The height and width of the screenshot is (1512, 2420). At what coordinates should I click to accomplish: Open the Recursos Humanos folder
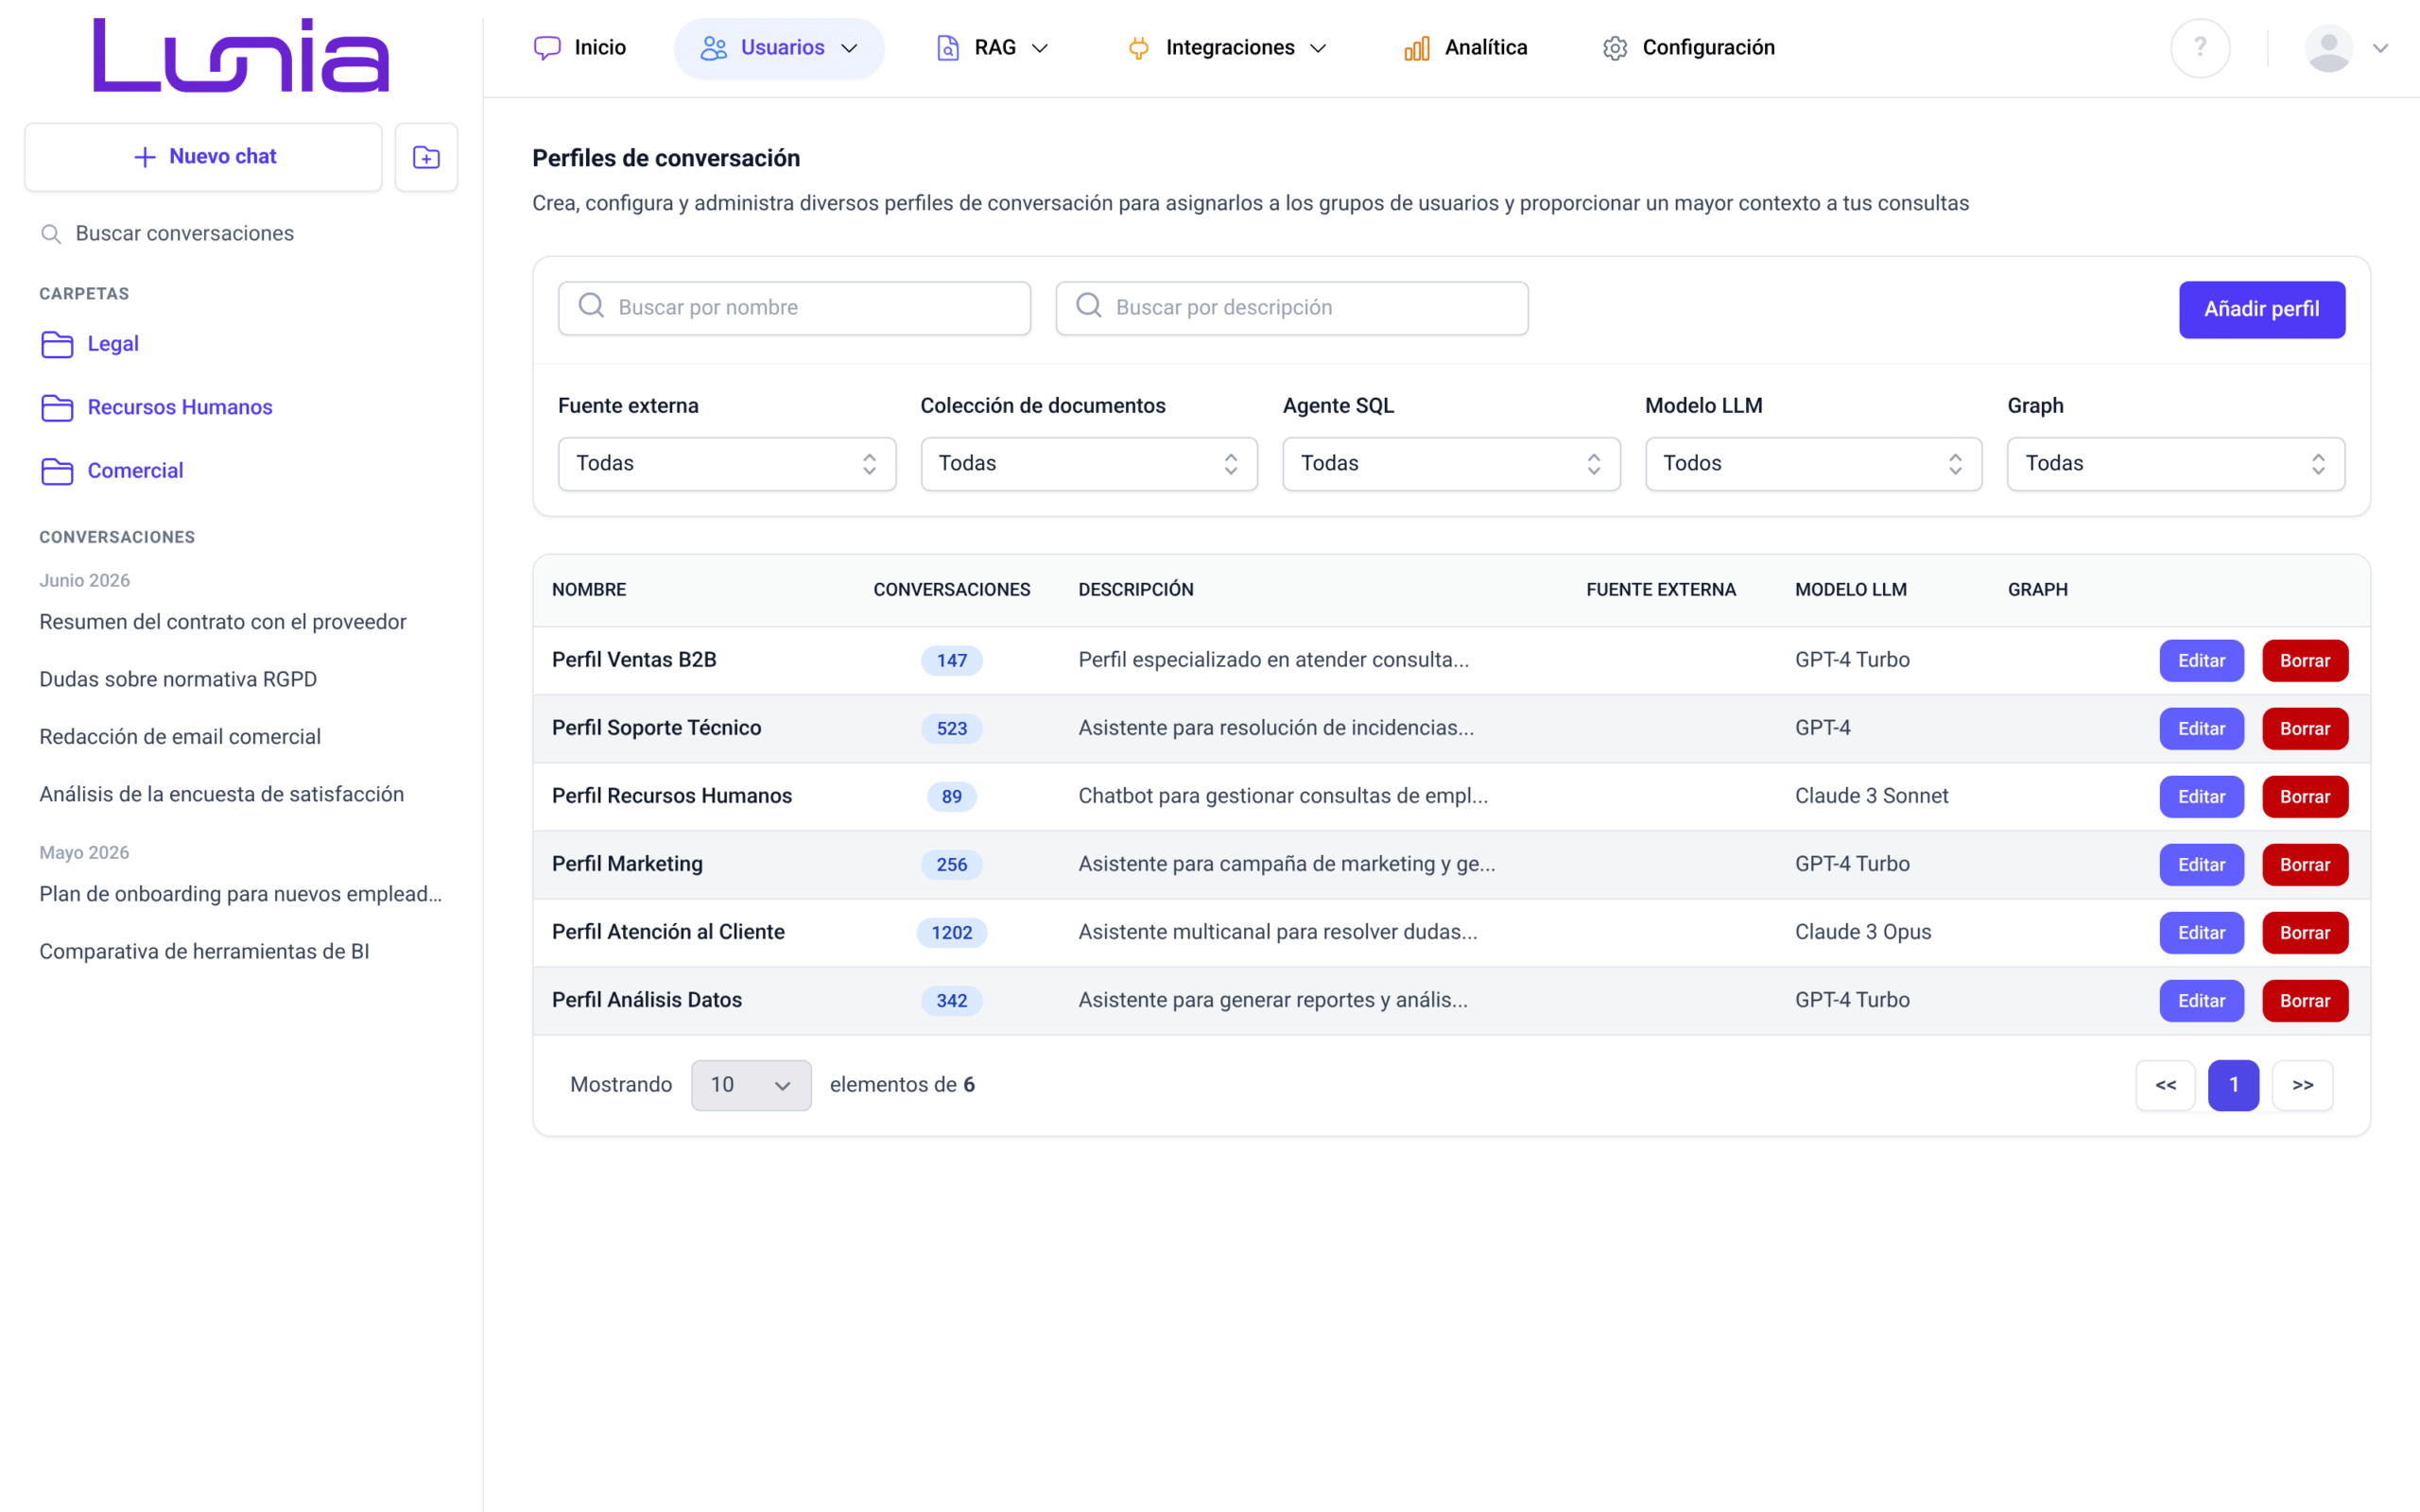point(157,407)
